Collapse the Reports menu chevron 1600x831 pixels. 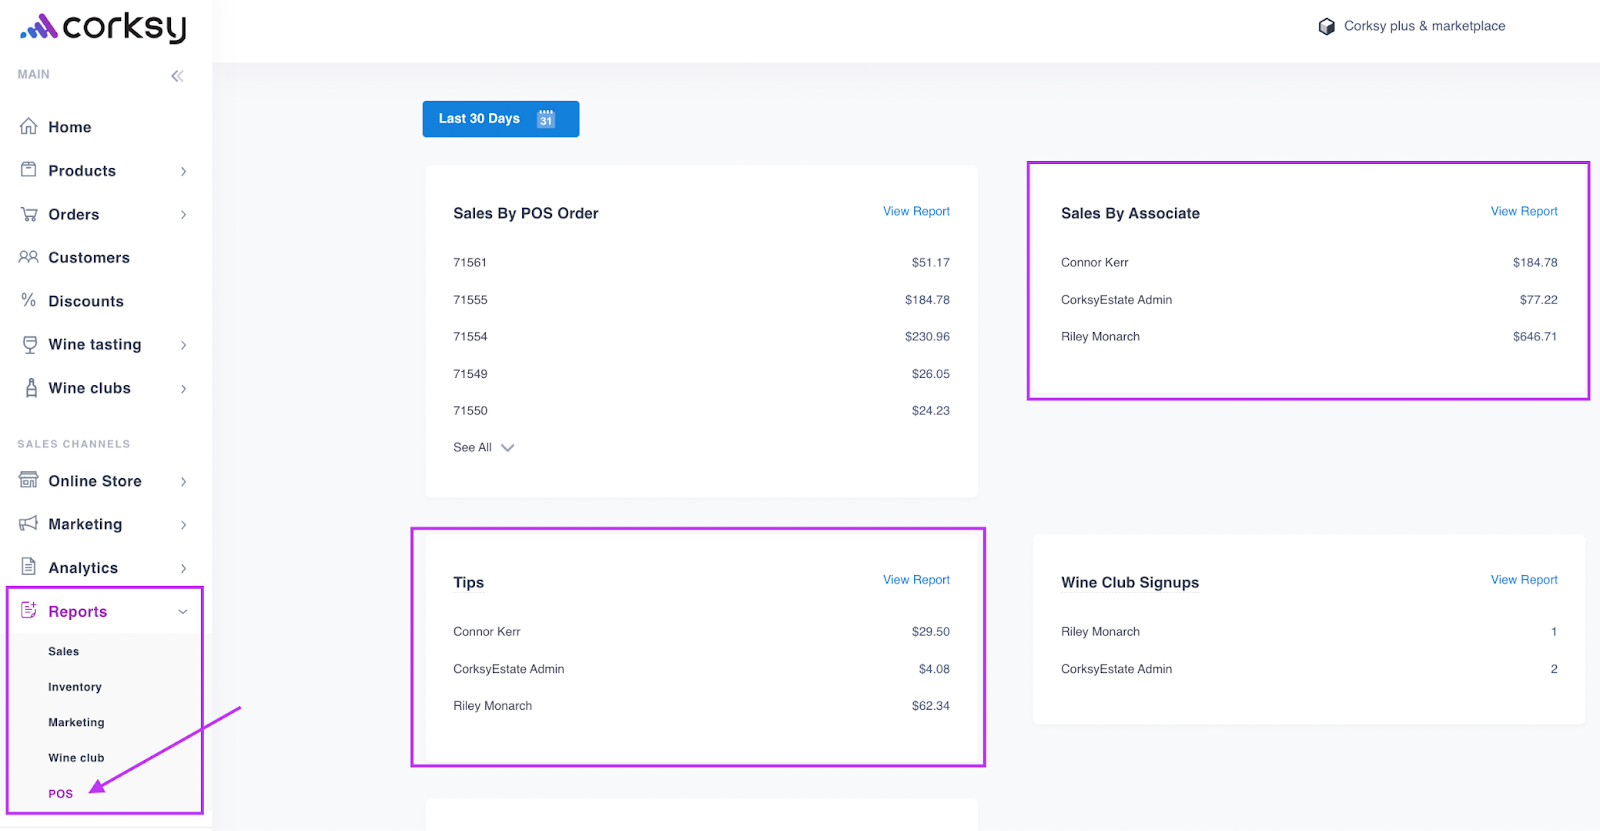183,611
